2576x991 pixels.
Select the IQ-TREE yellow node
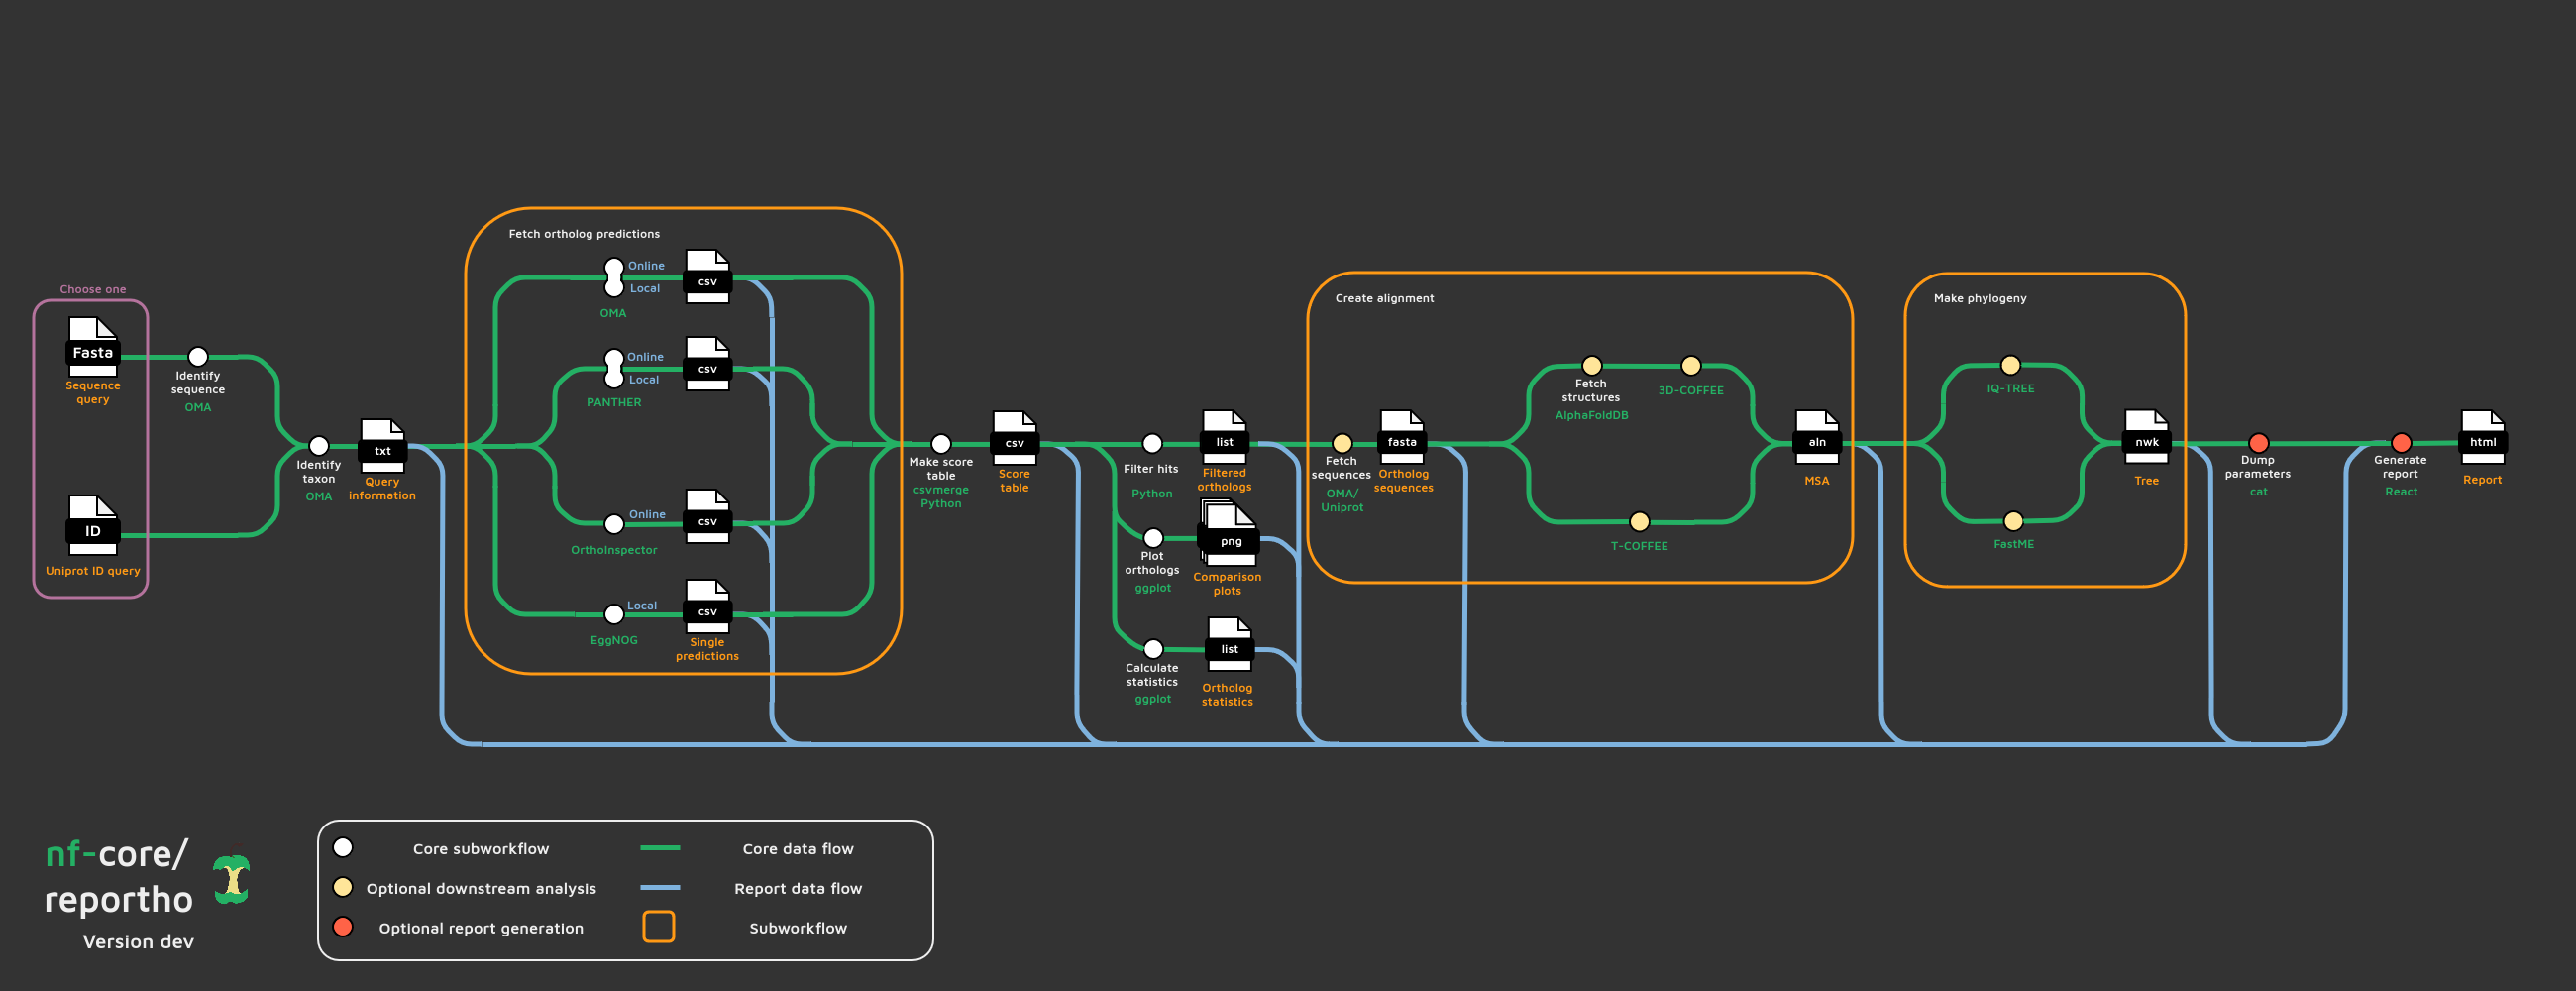pos(2010,365)
